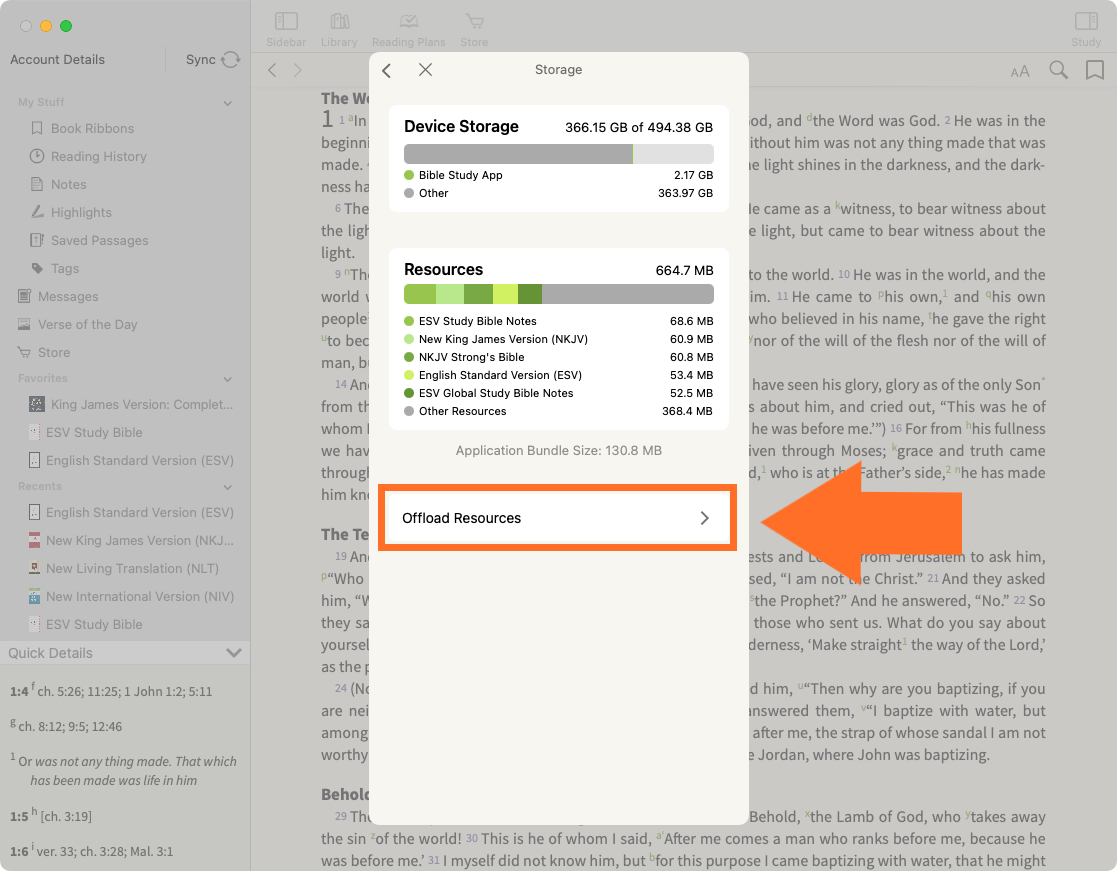Click 'Bible Study App' storage label
1117x871 pixels.
(460, 175)
